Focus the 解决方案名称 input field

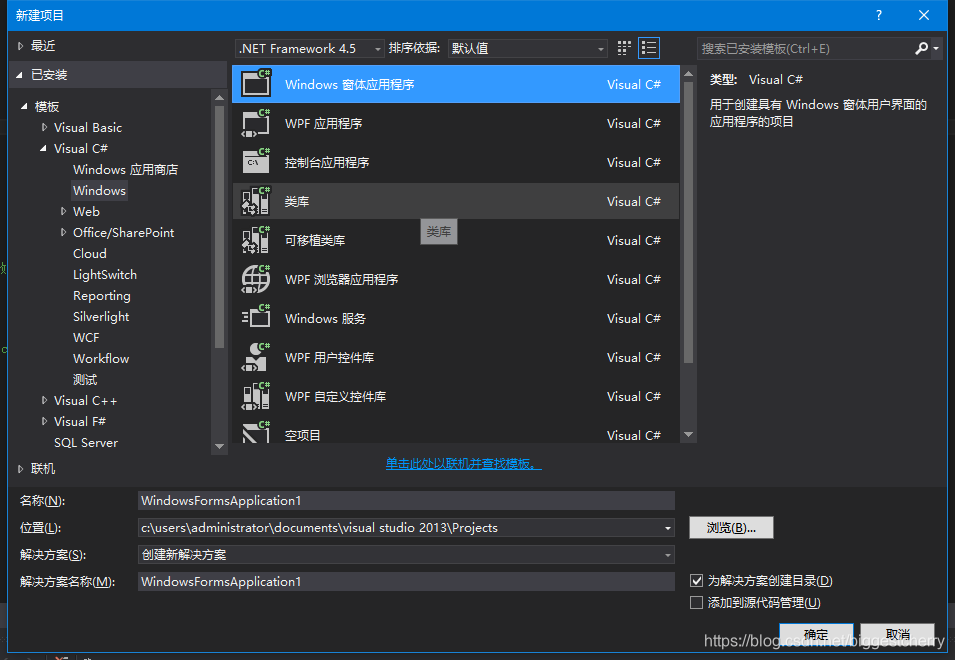(x=406, y=581)
